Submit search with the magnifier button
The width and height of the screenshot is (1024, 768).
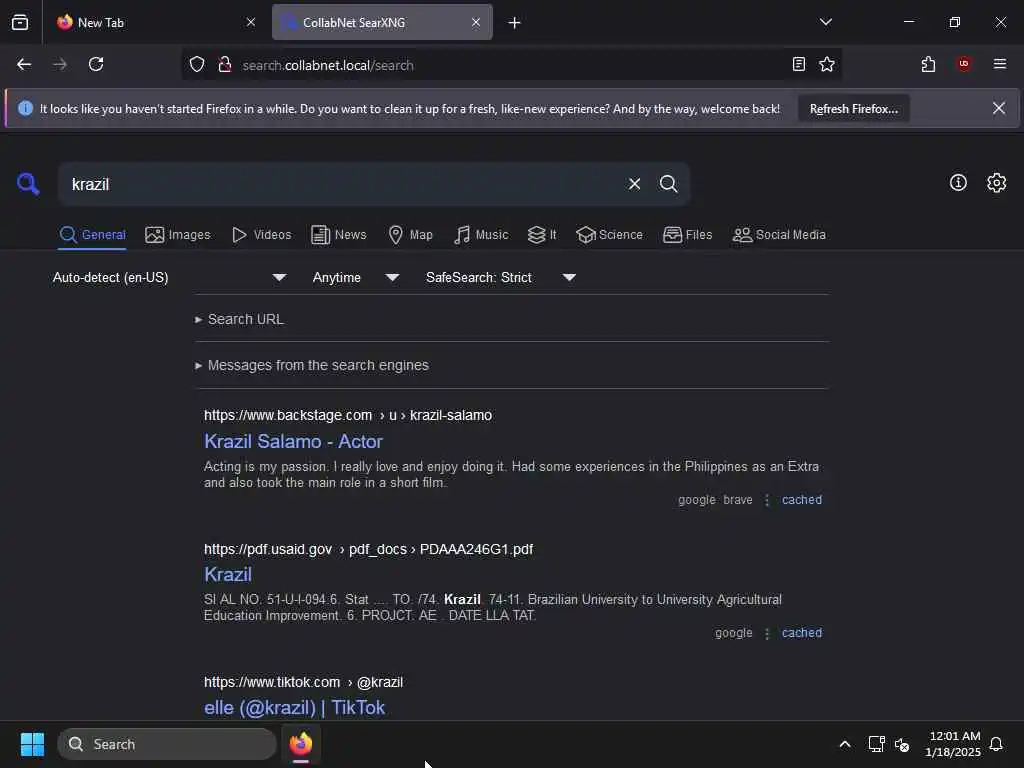point(668,184)
